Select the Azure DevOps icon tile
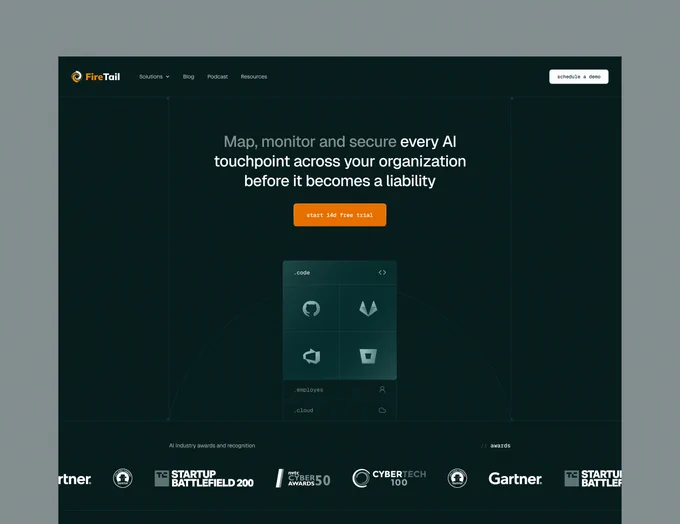Viewport: 680px width, 524px height. pyautogui.click(x=311, y=356)
